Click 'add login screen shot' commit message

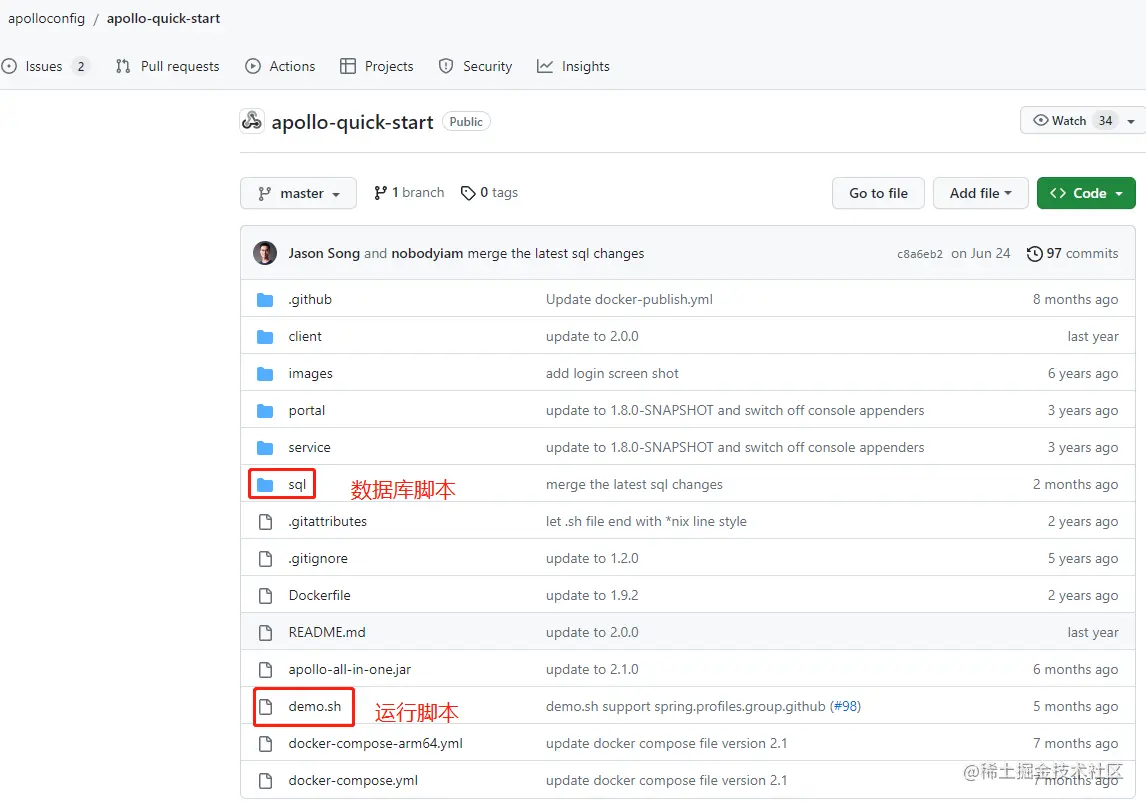coord(612,374)
